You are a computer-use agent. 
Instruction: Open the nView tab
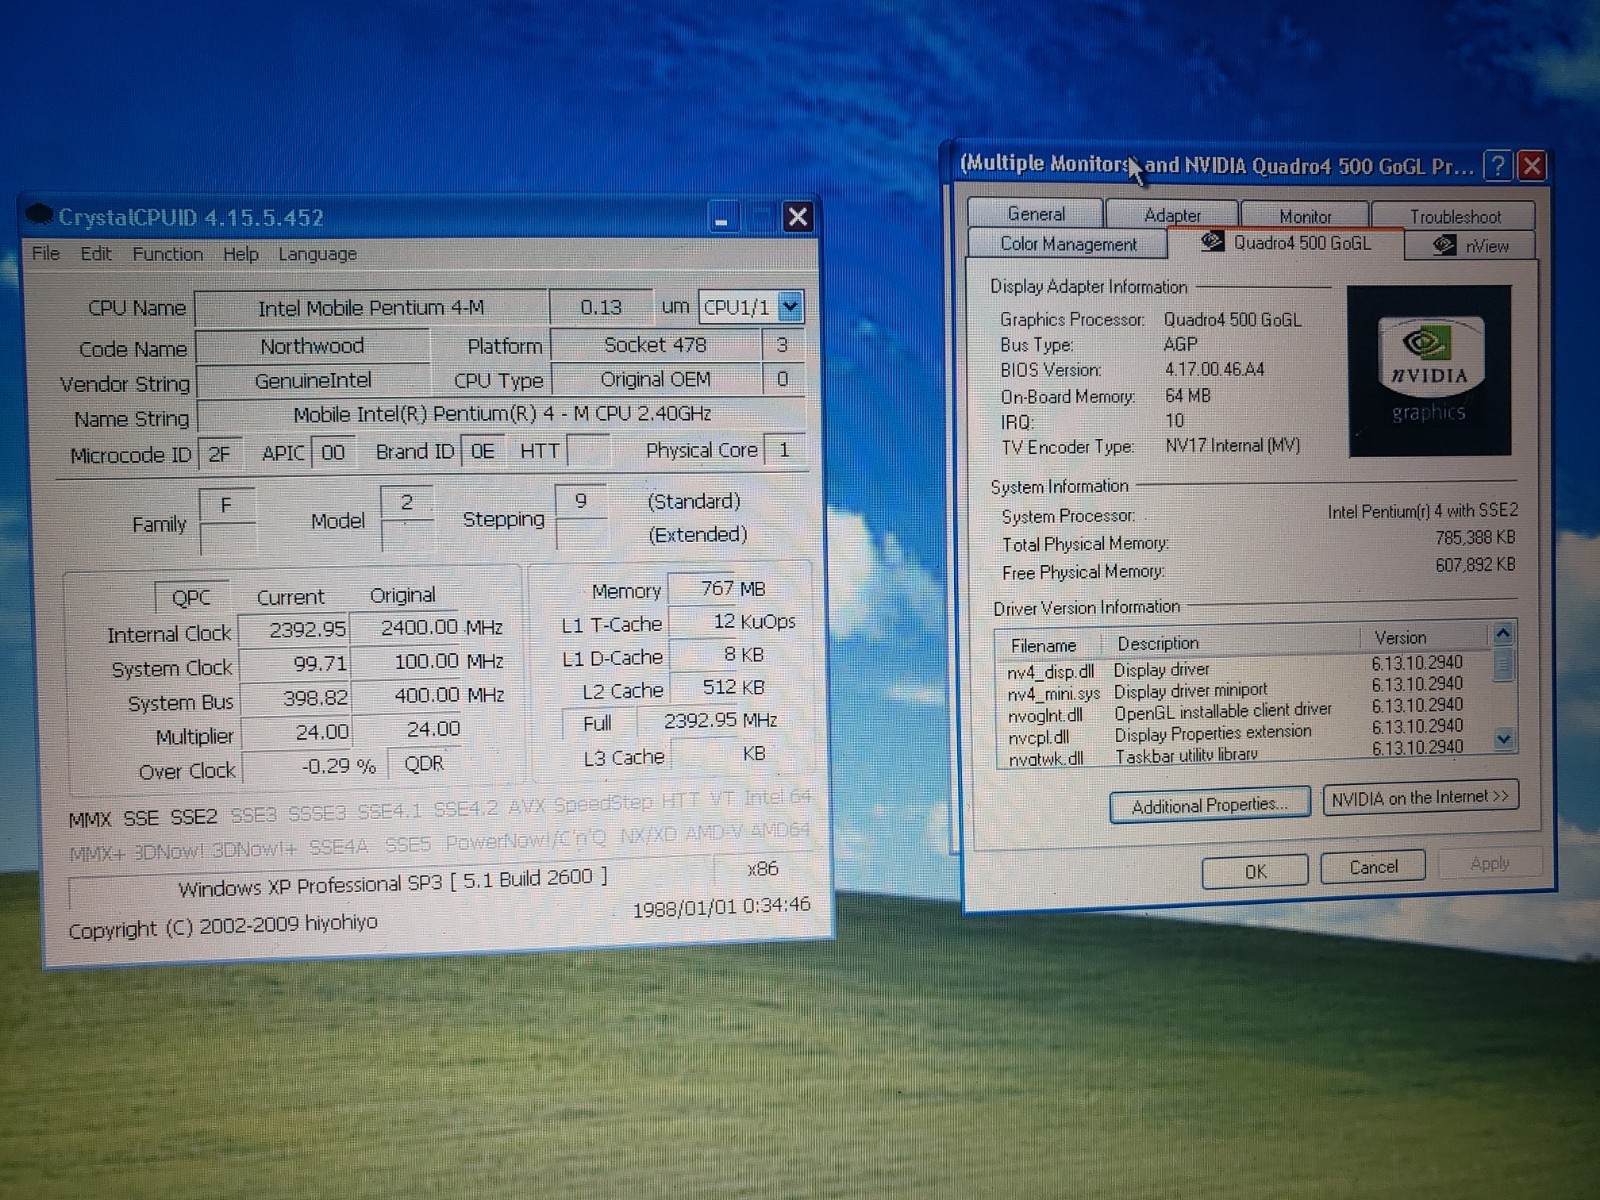[x=1471, y=246]
